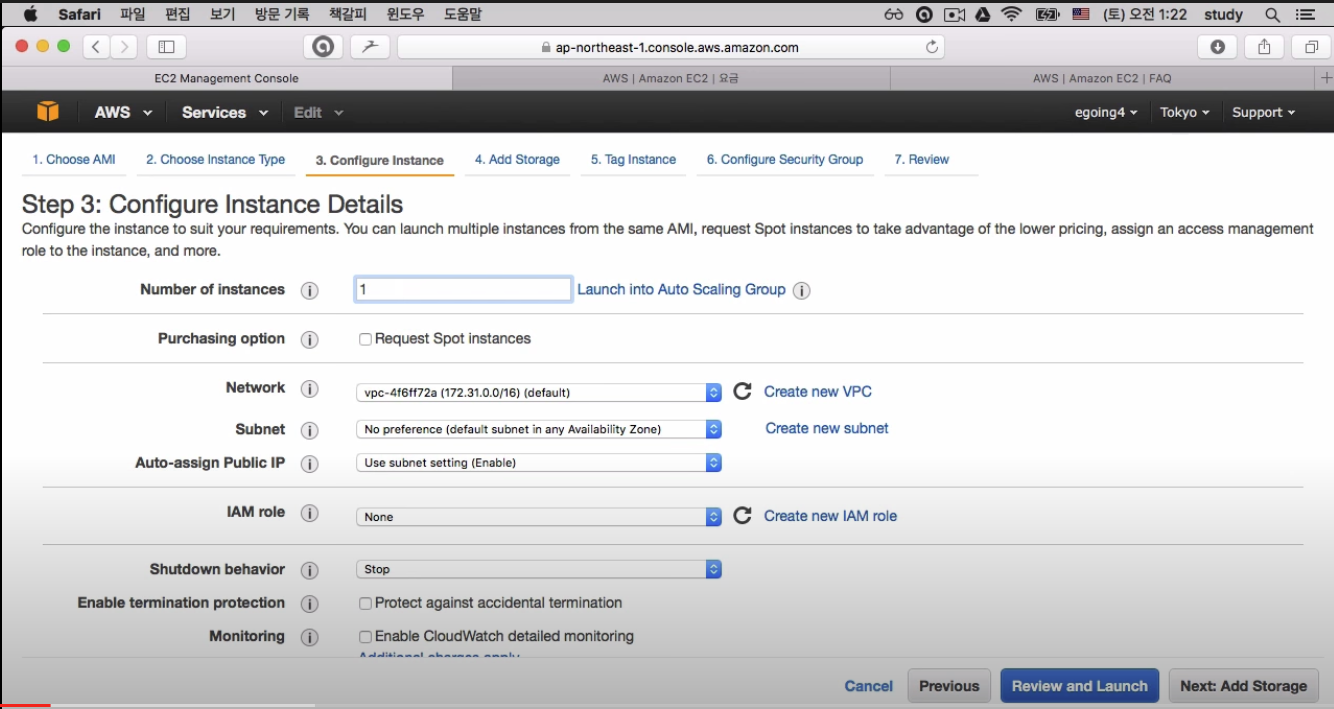
Task: Open the 파일 menu in menu bar
Action: pyautogui.click(x=132, y=14)
